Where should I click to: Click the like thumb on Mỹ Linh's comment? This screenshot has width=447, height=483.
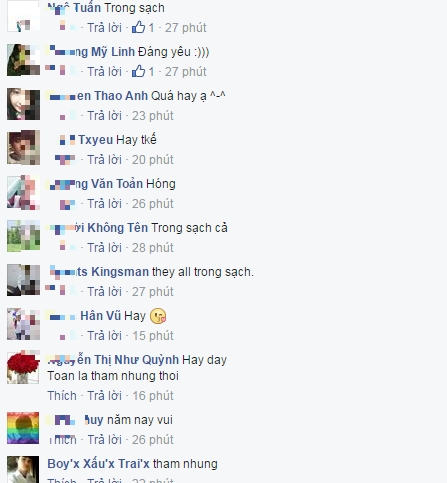[138, 71]
